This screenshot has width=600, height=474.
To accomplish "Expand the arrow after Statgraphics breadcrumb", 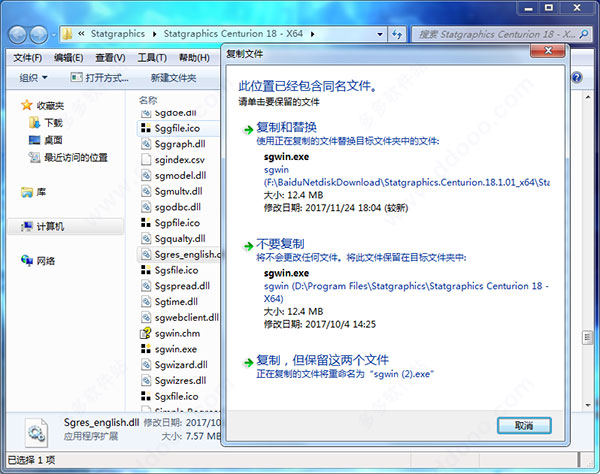I will pos(154,34).
